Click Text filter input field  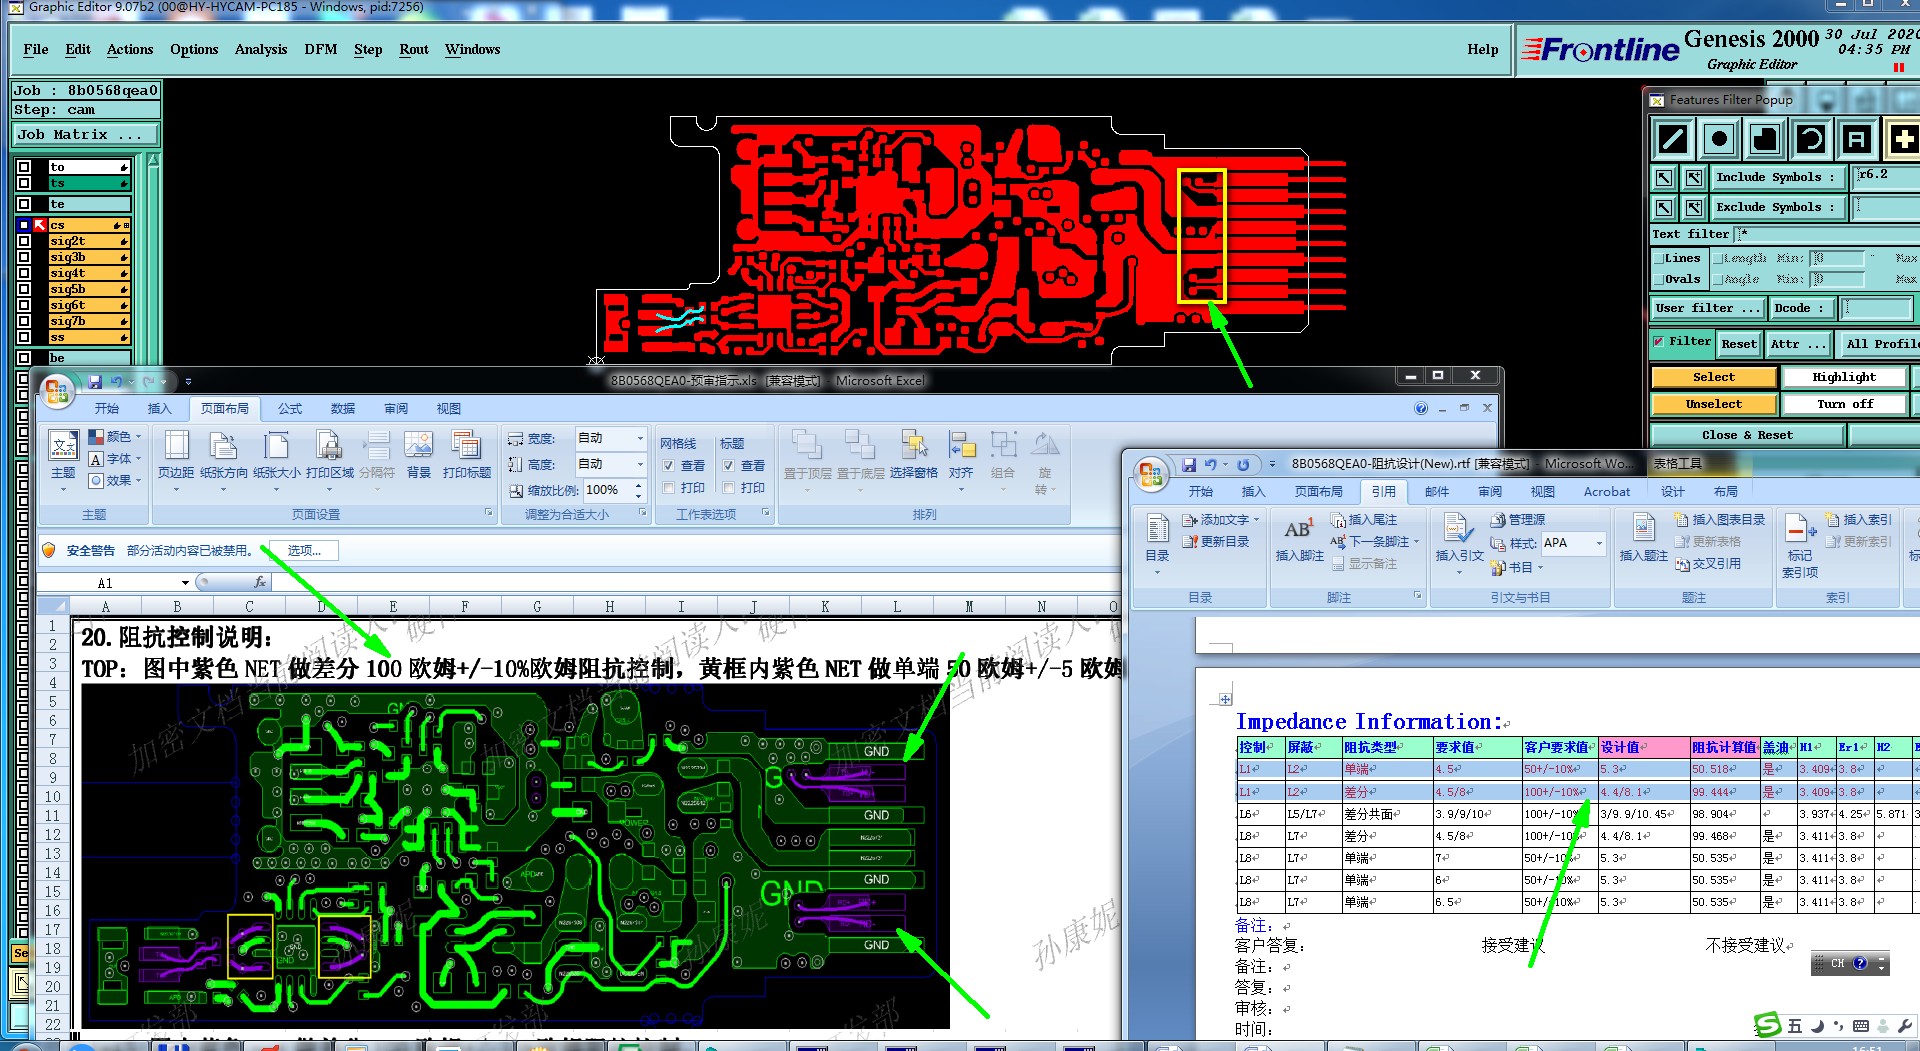1828,234
